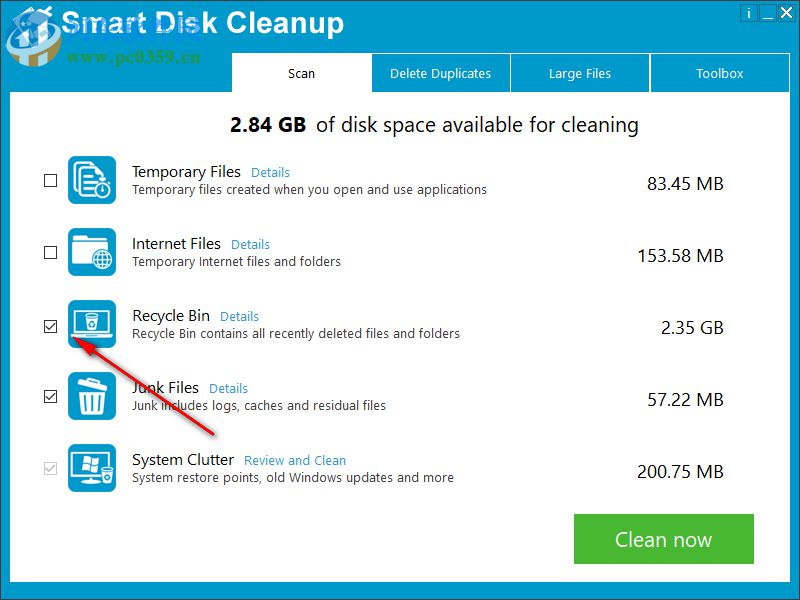Switch to the Toolbox tab
This screenshot has width=800, height=600.
tap(720, 73)
